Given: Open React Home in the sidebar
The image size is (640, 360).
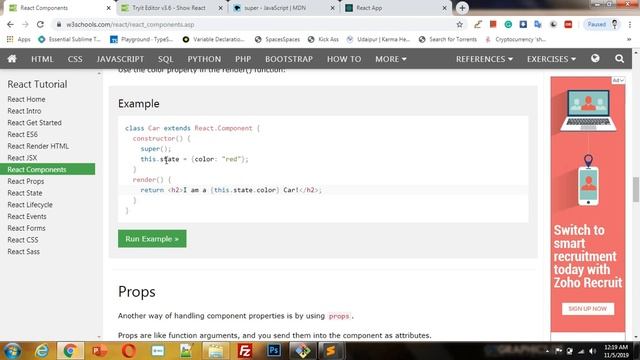Looking at the screenshot, I should (x=26, y=99).
